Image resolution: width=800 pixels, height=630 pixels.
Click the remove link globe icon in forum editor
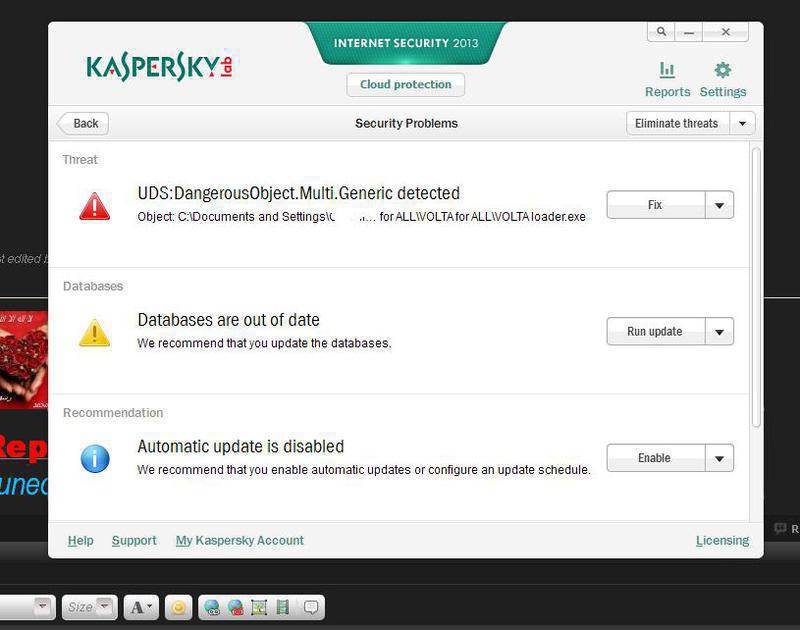235,607
